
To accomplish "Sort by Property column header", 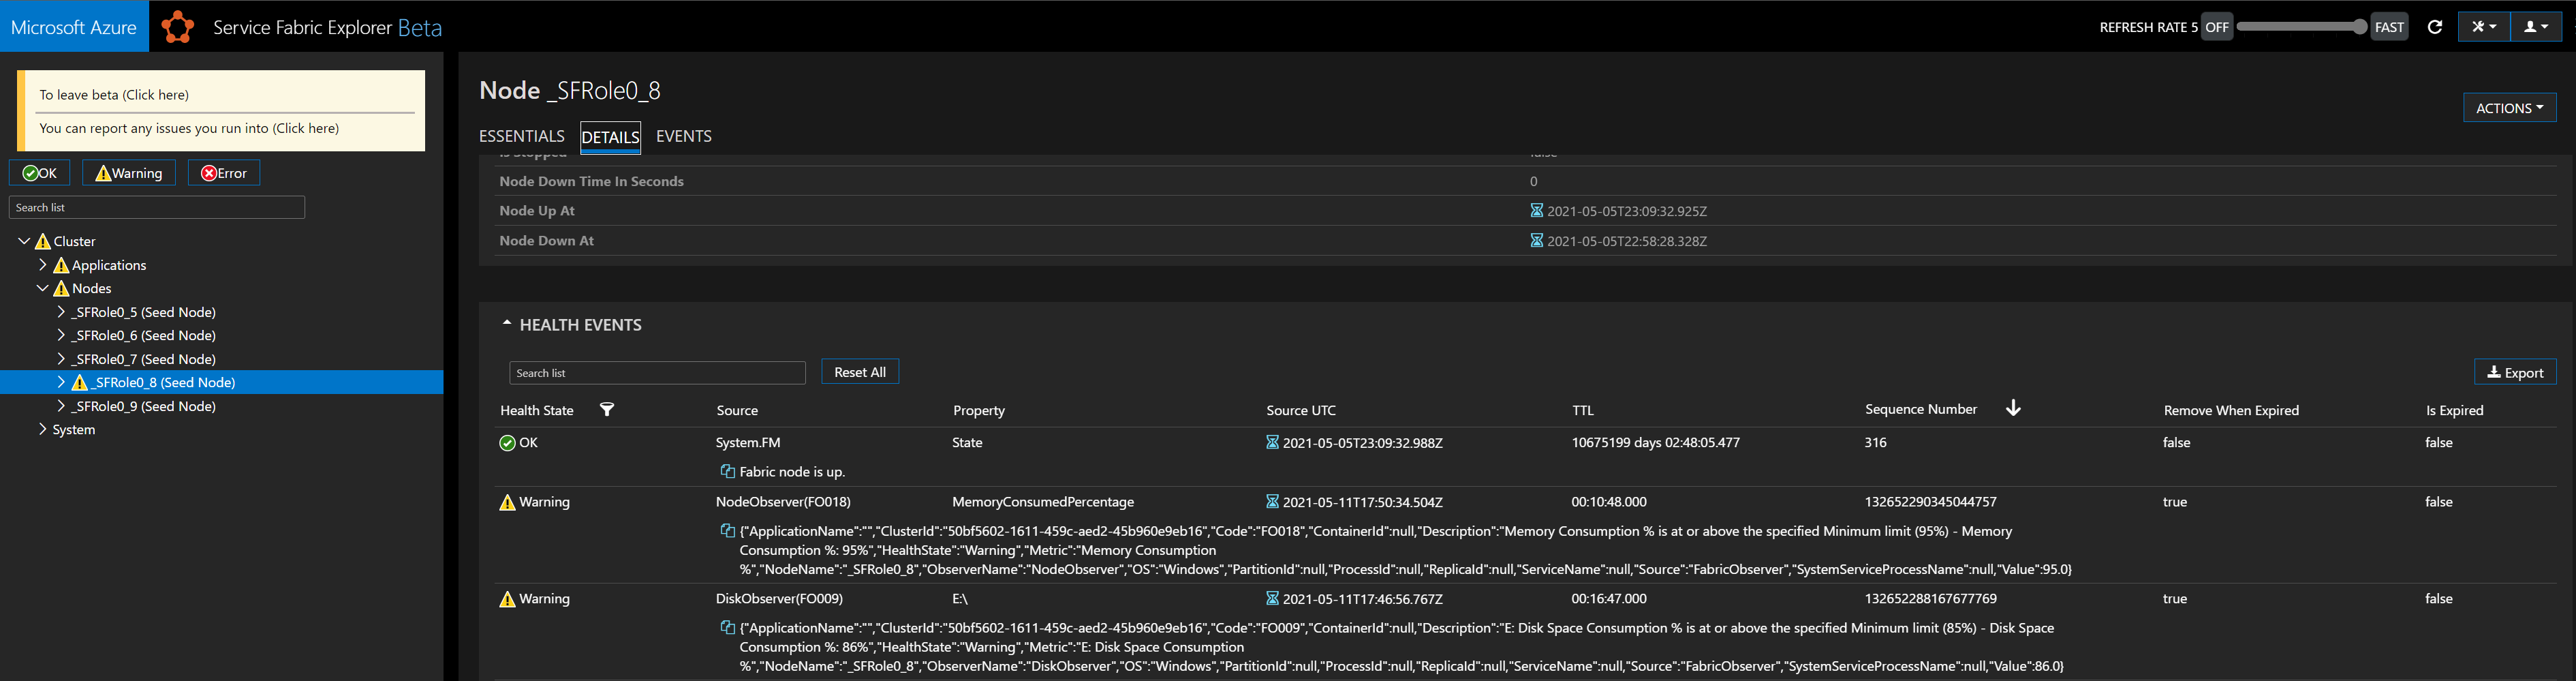I will coord(979,410).
